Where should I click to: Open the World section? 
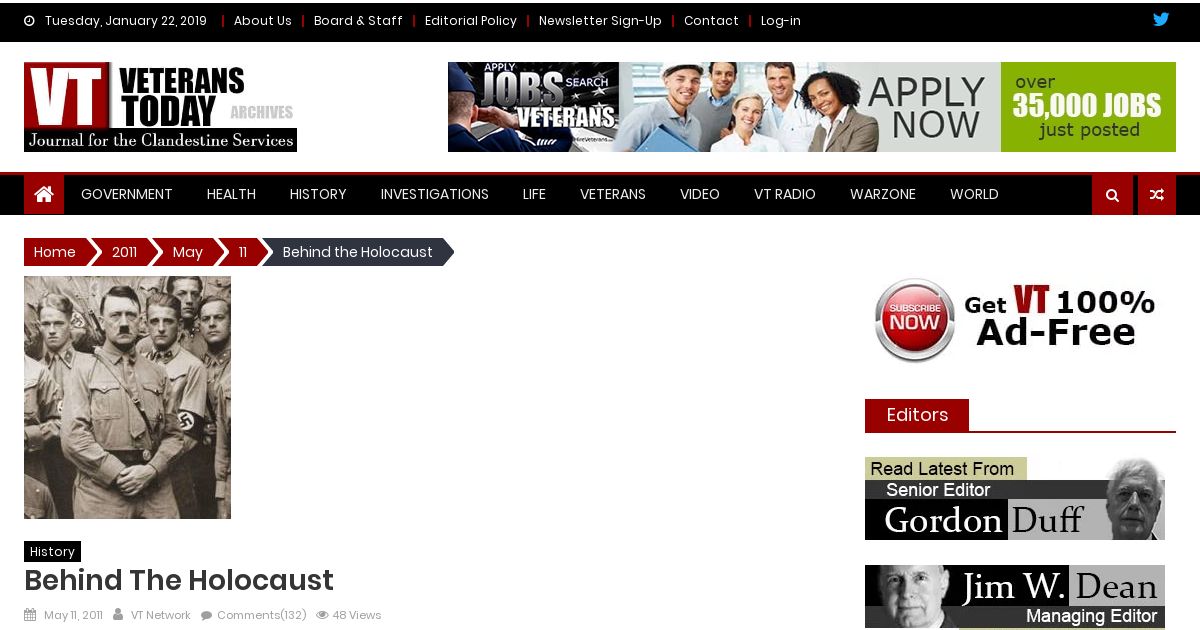pos(974,194)
